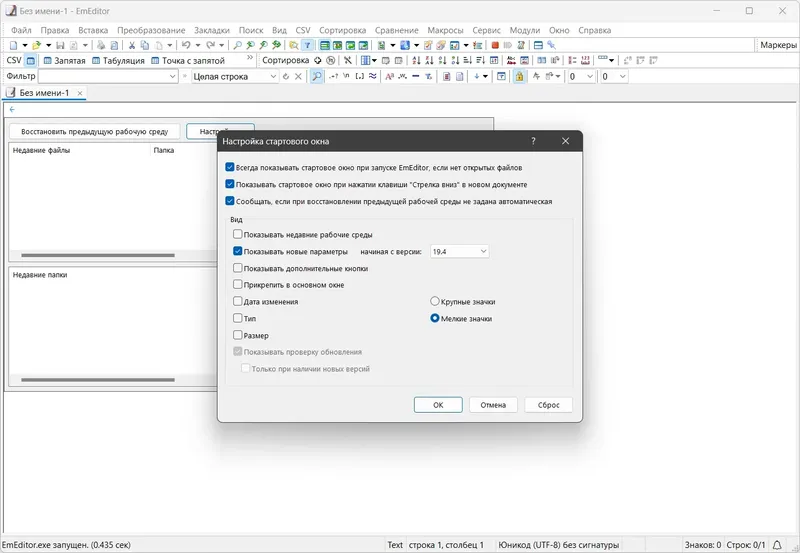Open the version 19.4 dropdown
The image size is (800, 553).
click(460, 252)
